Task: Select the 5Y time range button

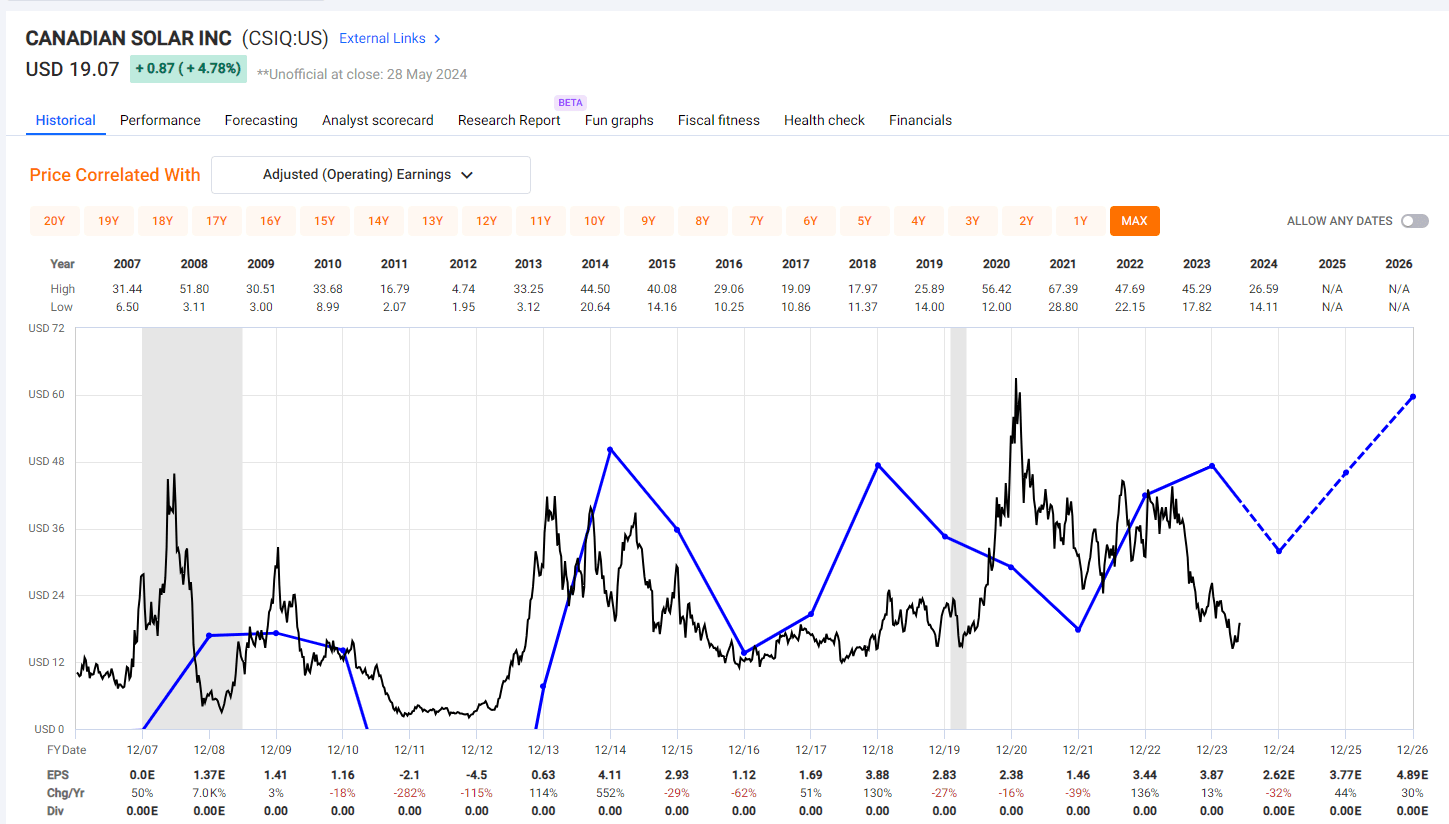Action: [x=865, y=221]
